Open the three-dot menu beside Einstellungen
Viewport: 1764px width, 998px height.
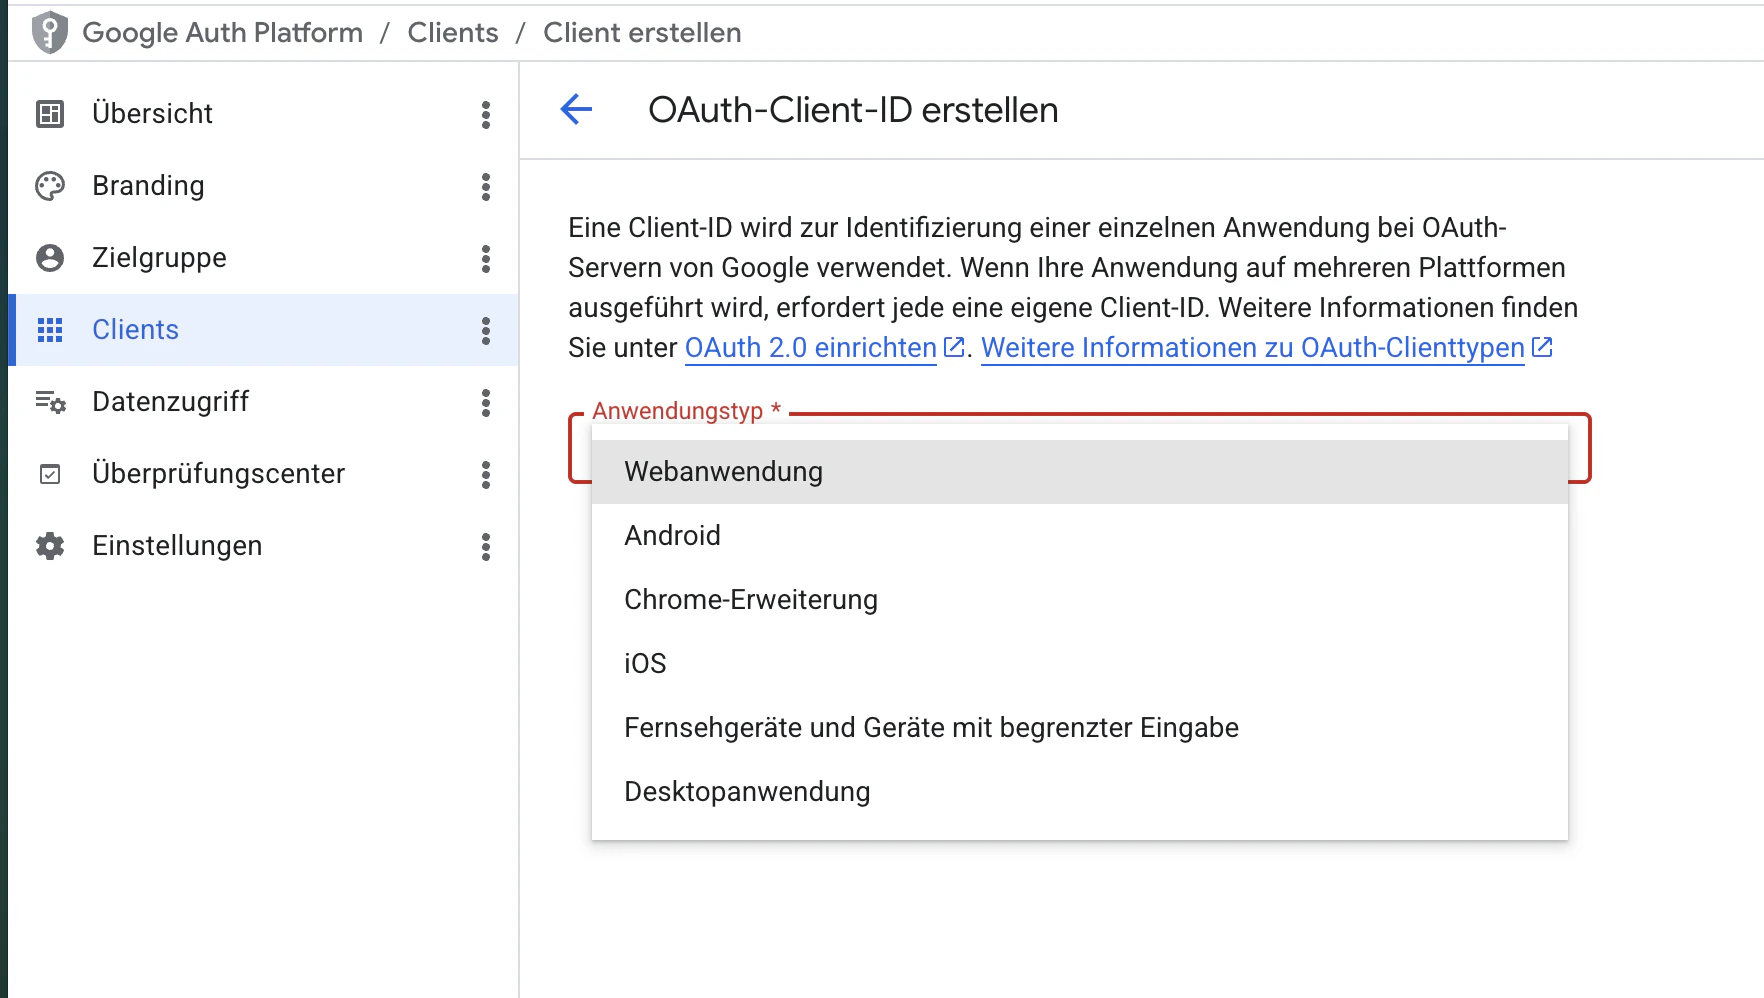point(486,546)
